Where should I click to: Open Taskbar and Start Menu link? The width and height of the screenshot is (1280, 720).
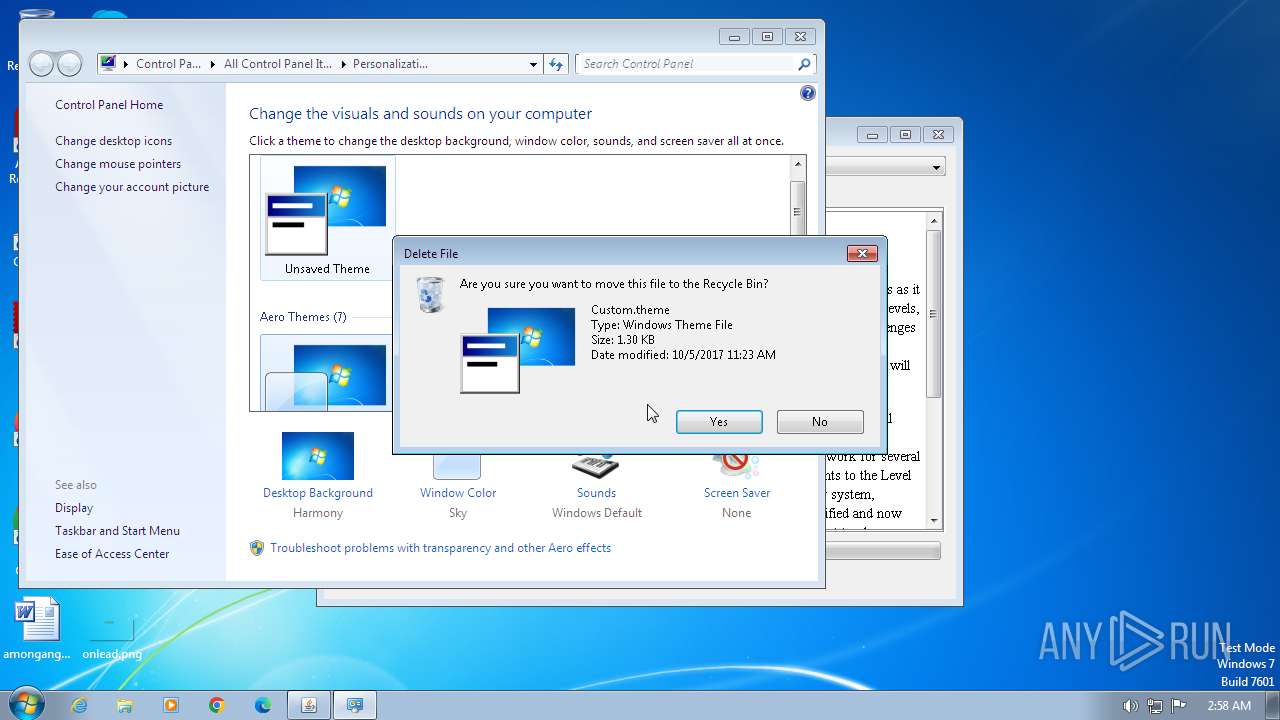(x=118, y=531)
